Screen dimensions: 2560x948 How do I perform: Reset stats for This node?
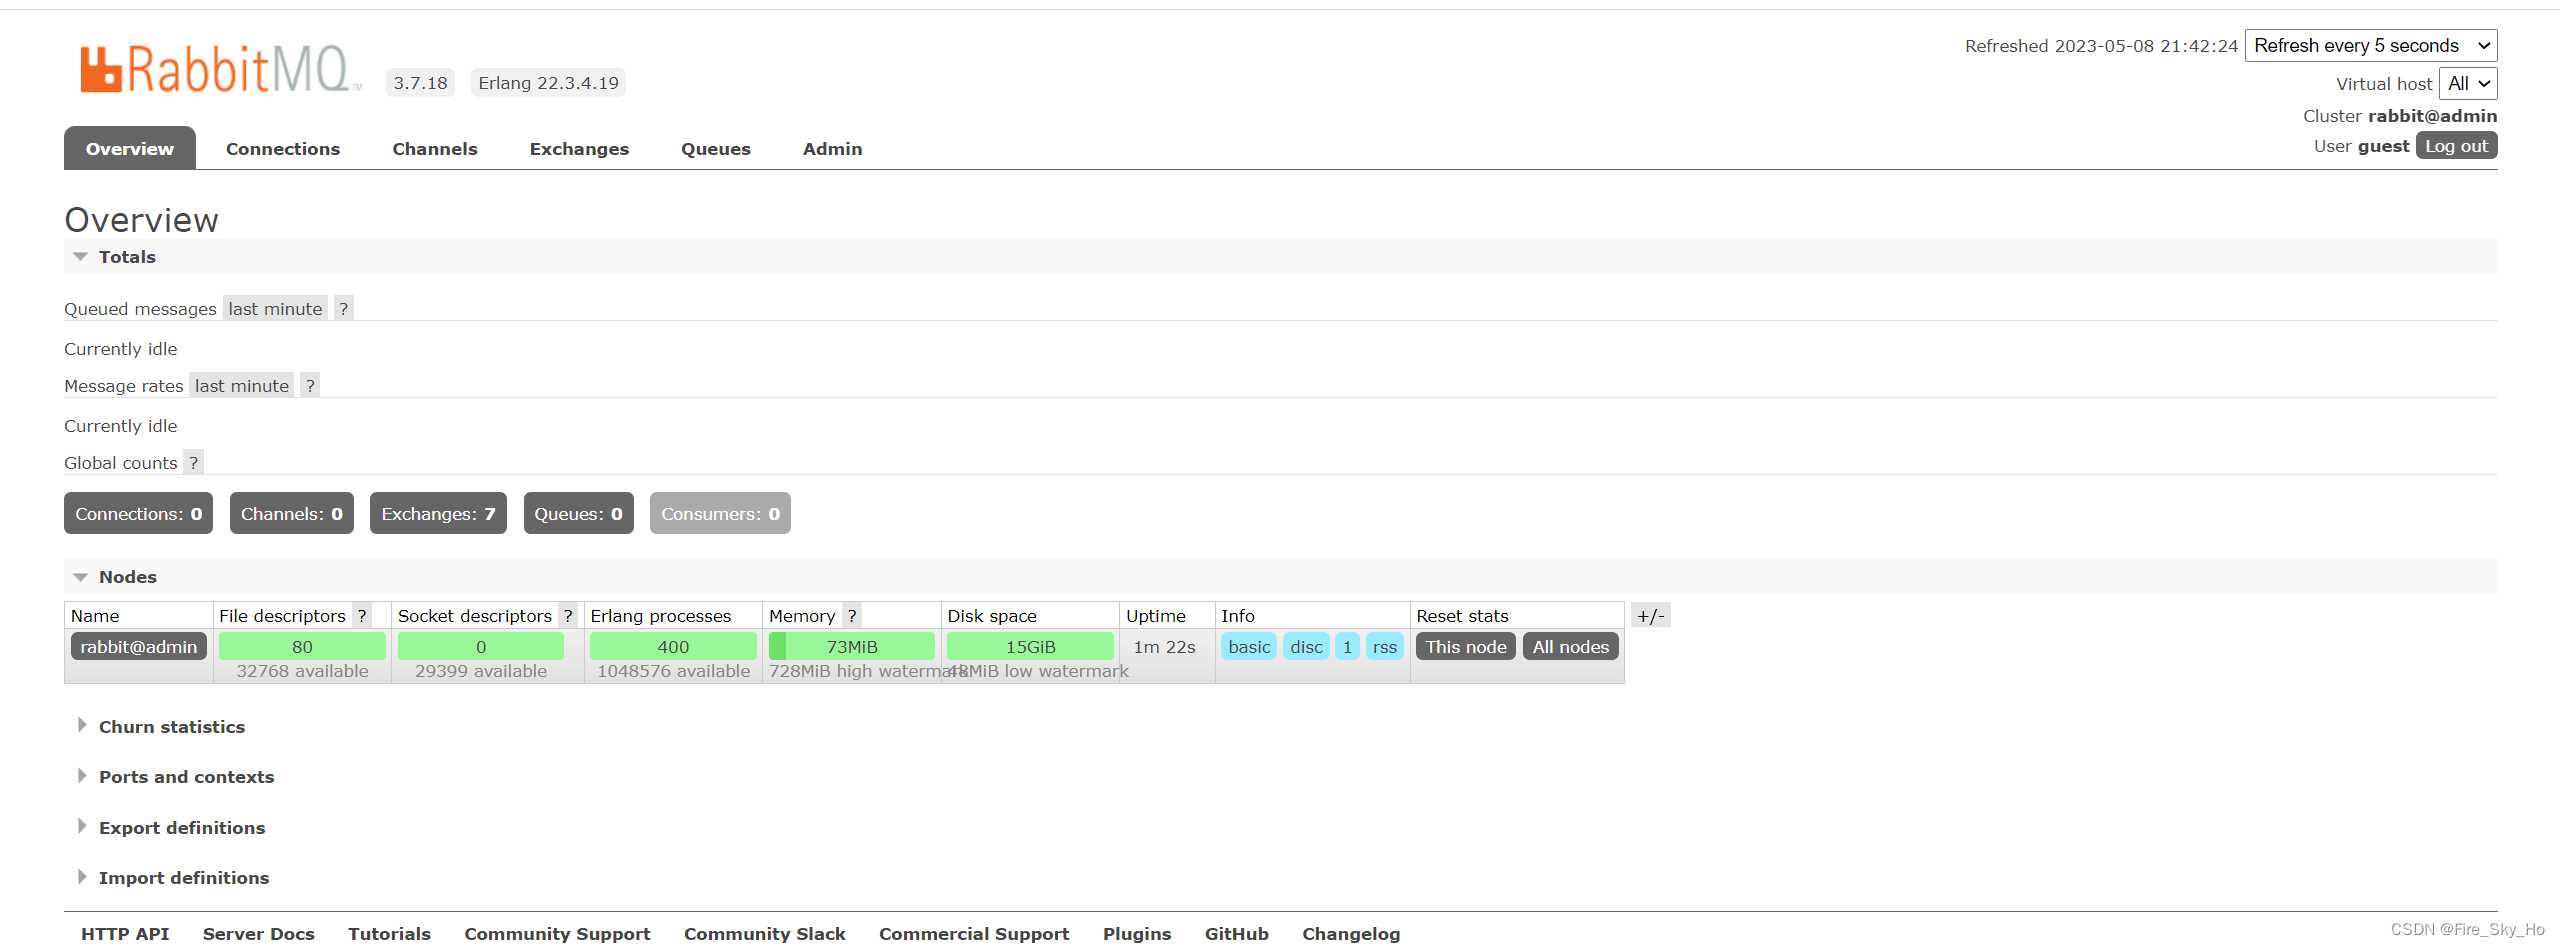1466,646
